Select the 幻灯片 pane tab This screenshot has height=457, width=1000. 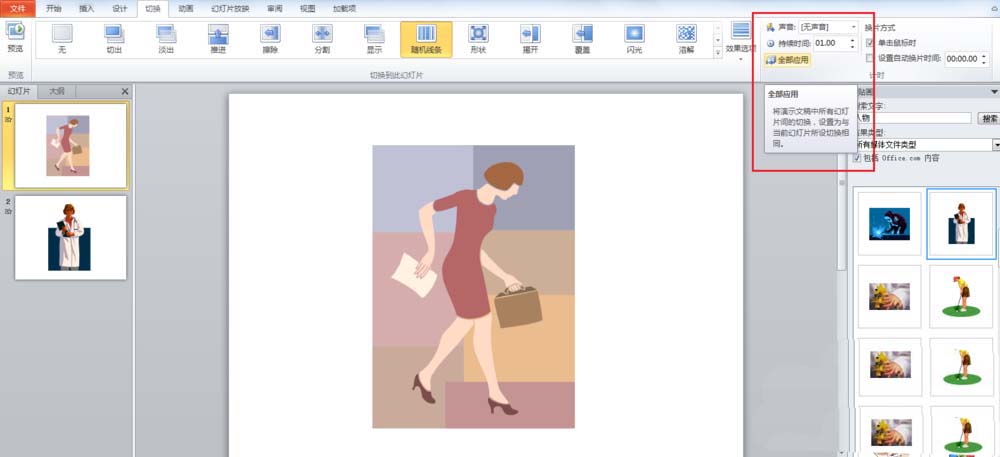pyautogui.click(x=18, y=91)
